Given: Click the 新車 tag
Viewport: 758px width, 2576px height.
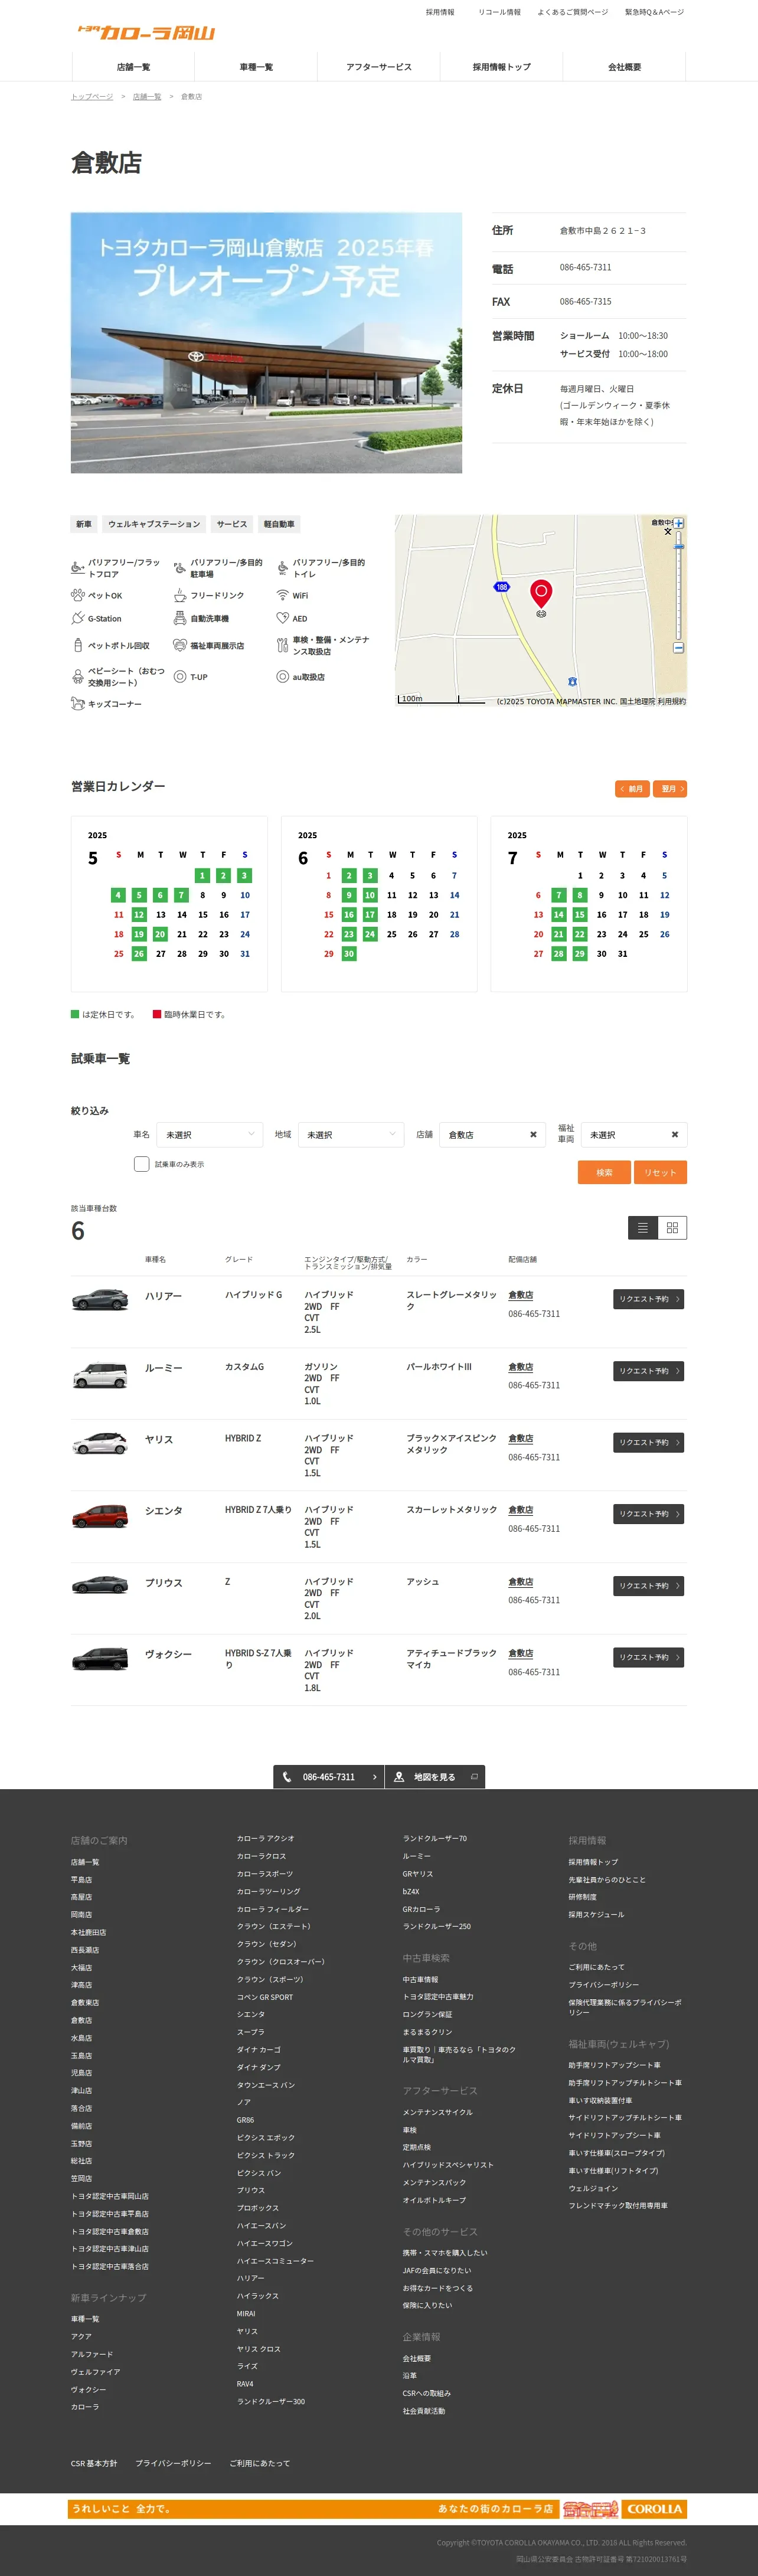Looking at the screenshot, I should click(x=84, y=524).
